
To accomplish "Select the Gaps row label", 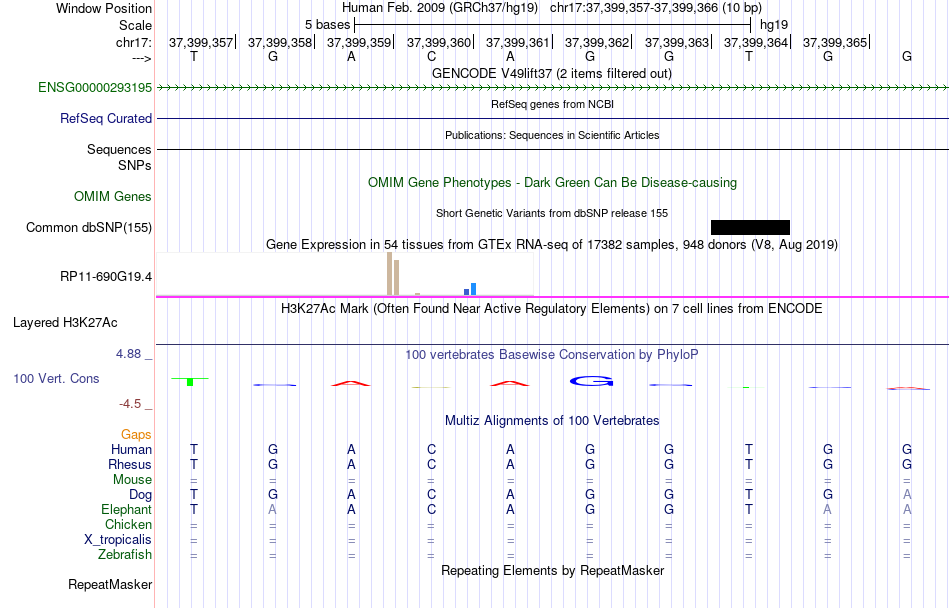I will (136, 434).
